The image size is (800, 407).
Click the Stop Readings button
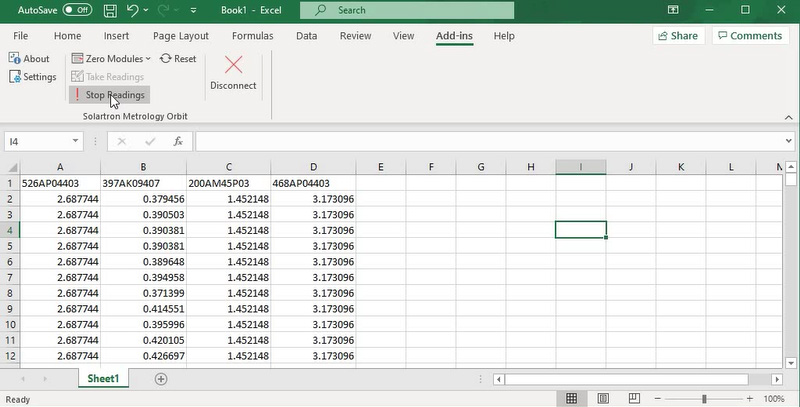pos(109,95)
